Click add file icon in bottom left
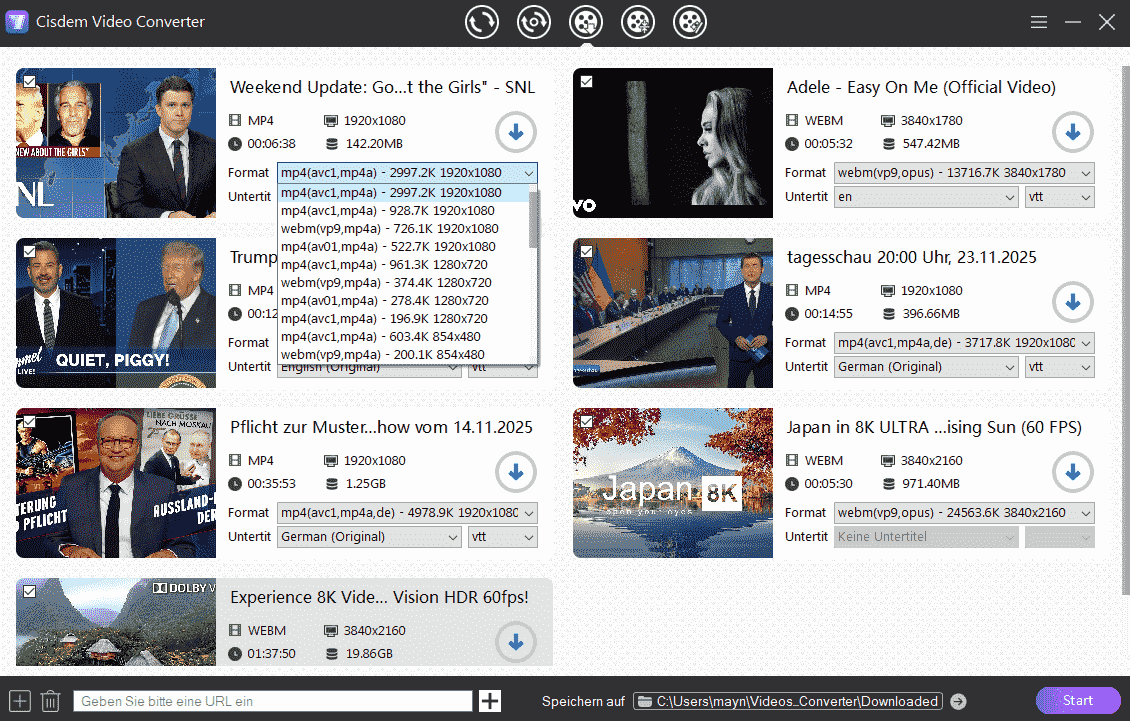 pos(20,701)
